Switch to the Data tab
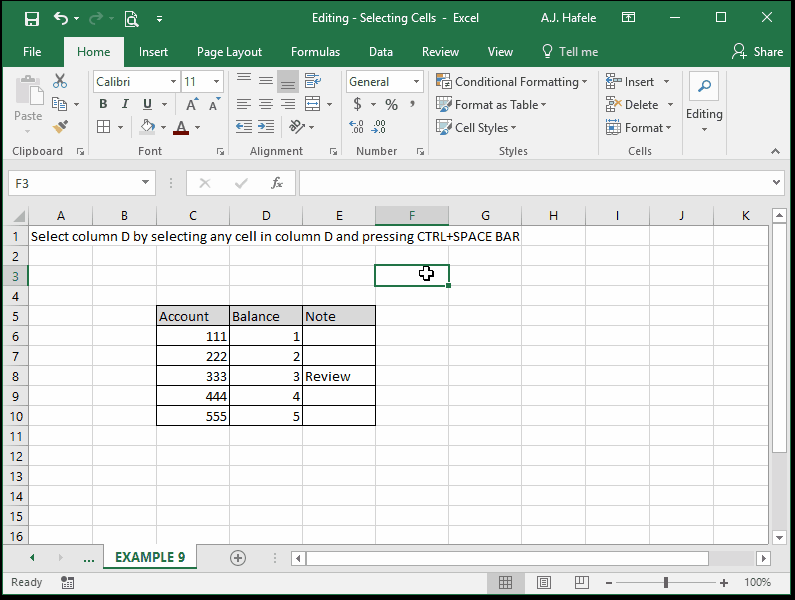795x600 pixels. pos(381,52)
